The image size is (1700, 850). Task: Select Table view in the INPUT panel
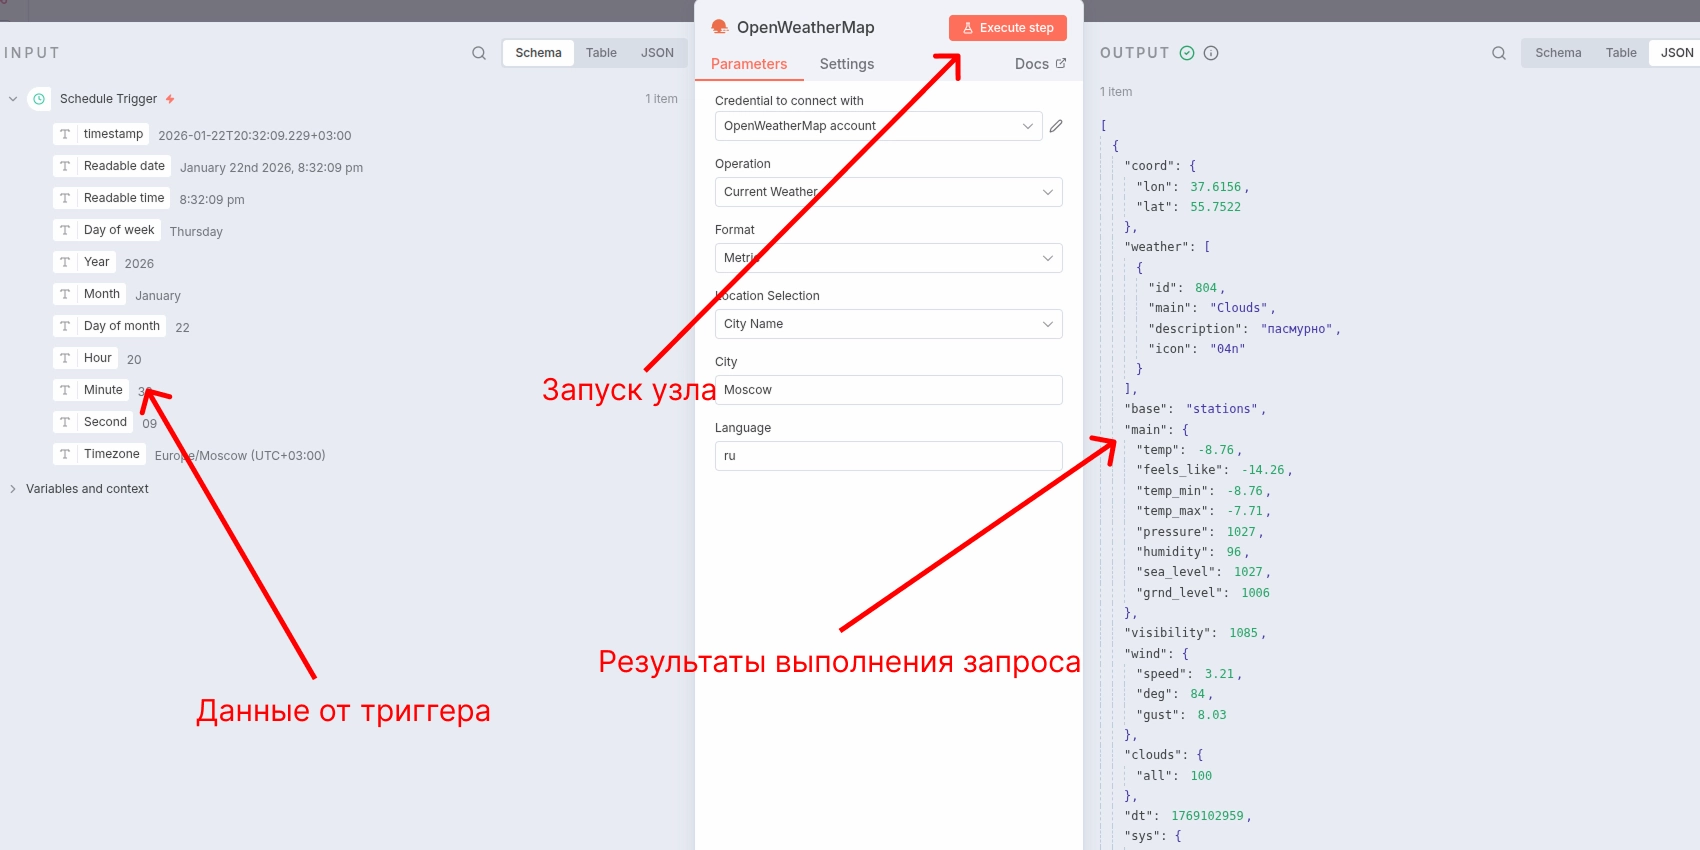[x=601, y=53]
